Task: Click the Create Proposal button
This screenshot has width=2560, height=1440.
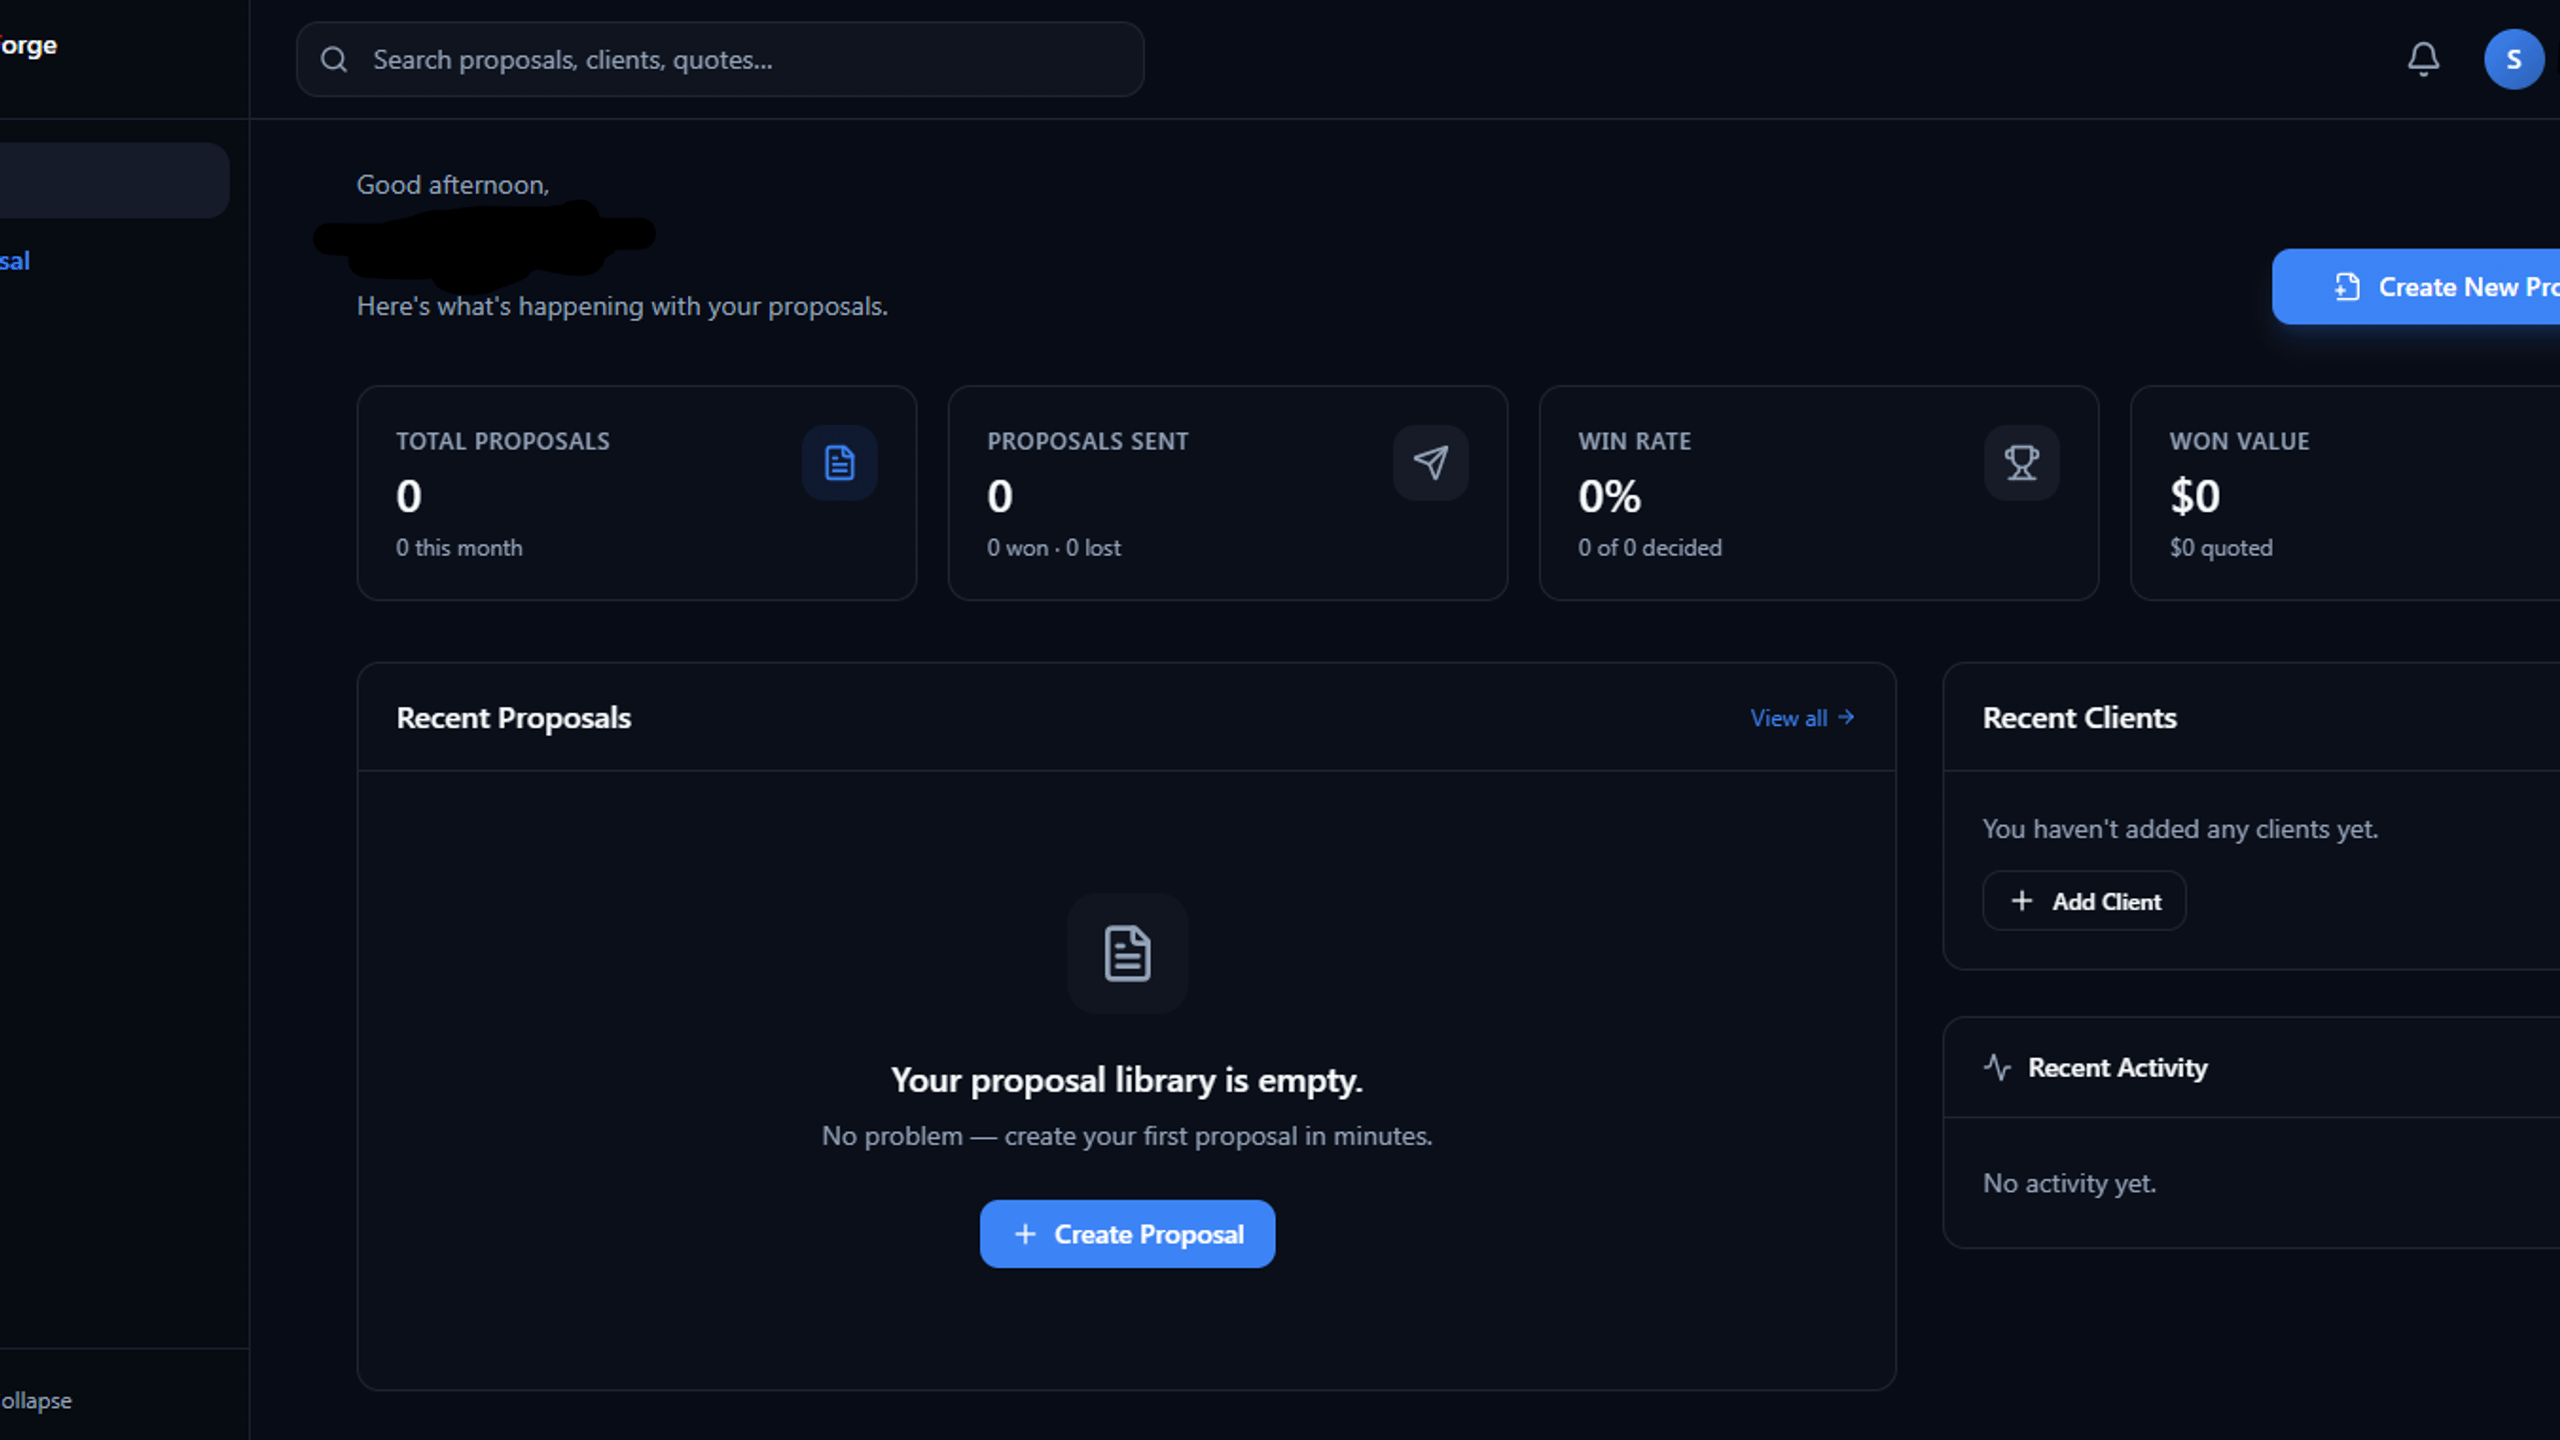Action: pyautogui.click(x=1127, y=1234)
